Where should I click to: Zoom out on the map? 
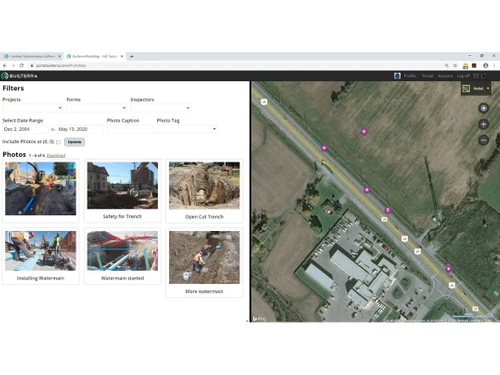coord(484,140)
